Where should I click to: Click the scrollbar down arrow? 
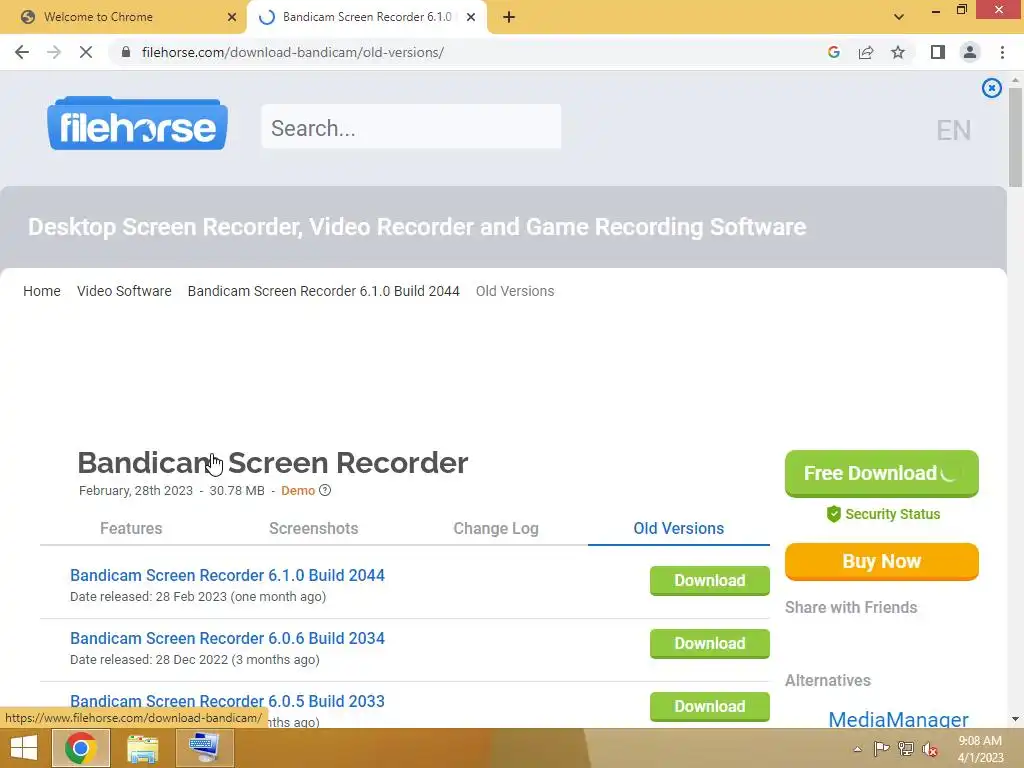click(1015, 719)
